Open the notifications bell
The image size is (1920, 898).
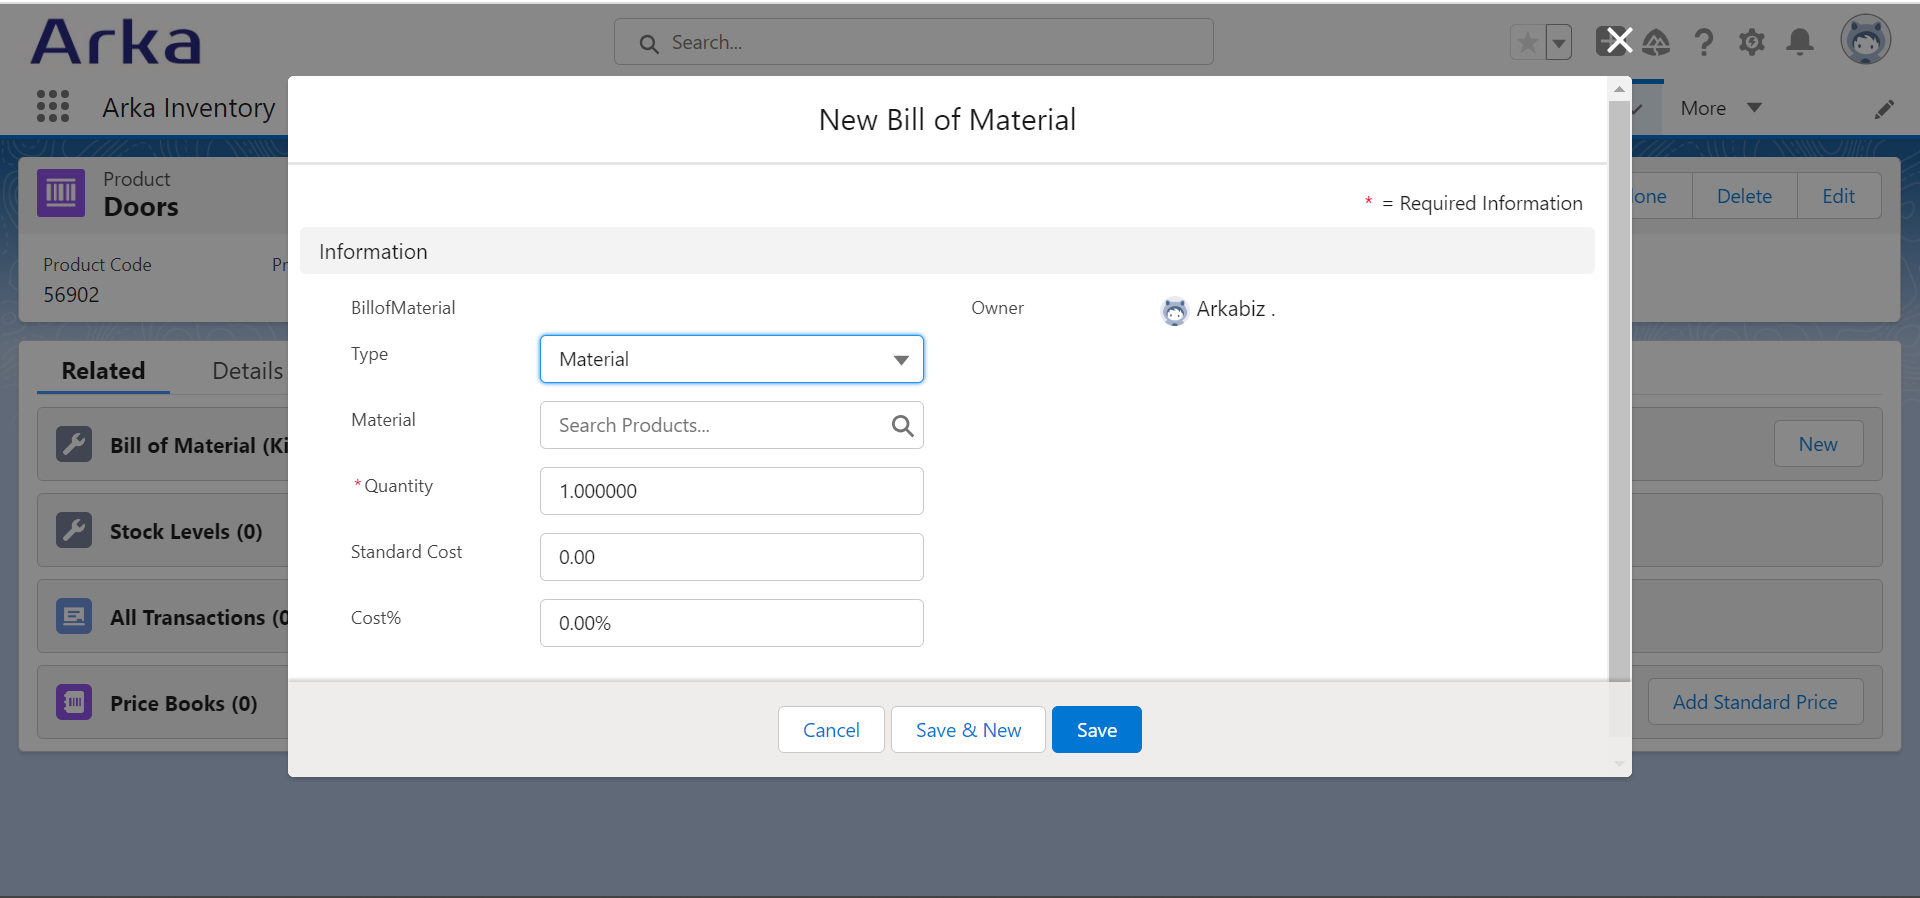1800,42
